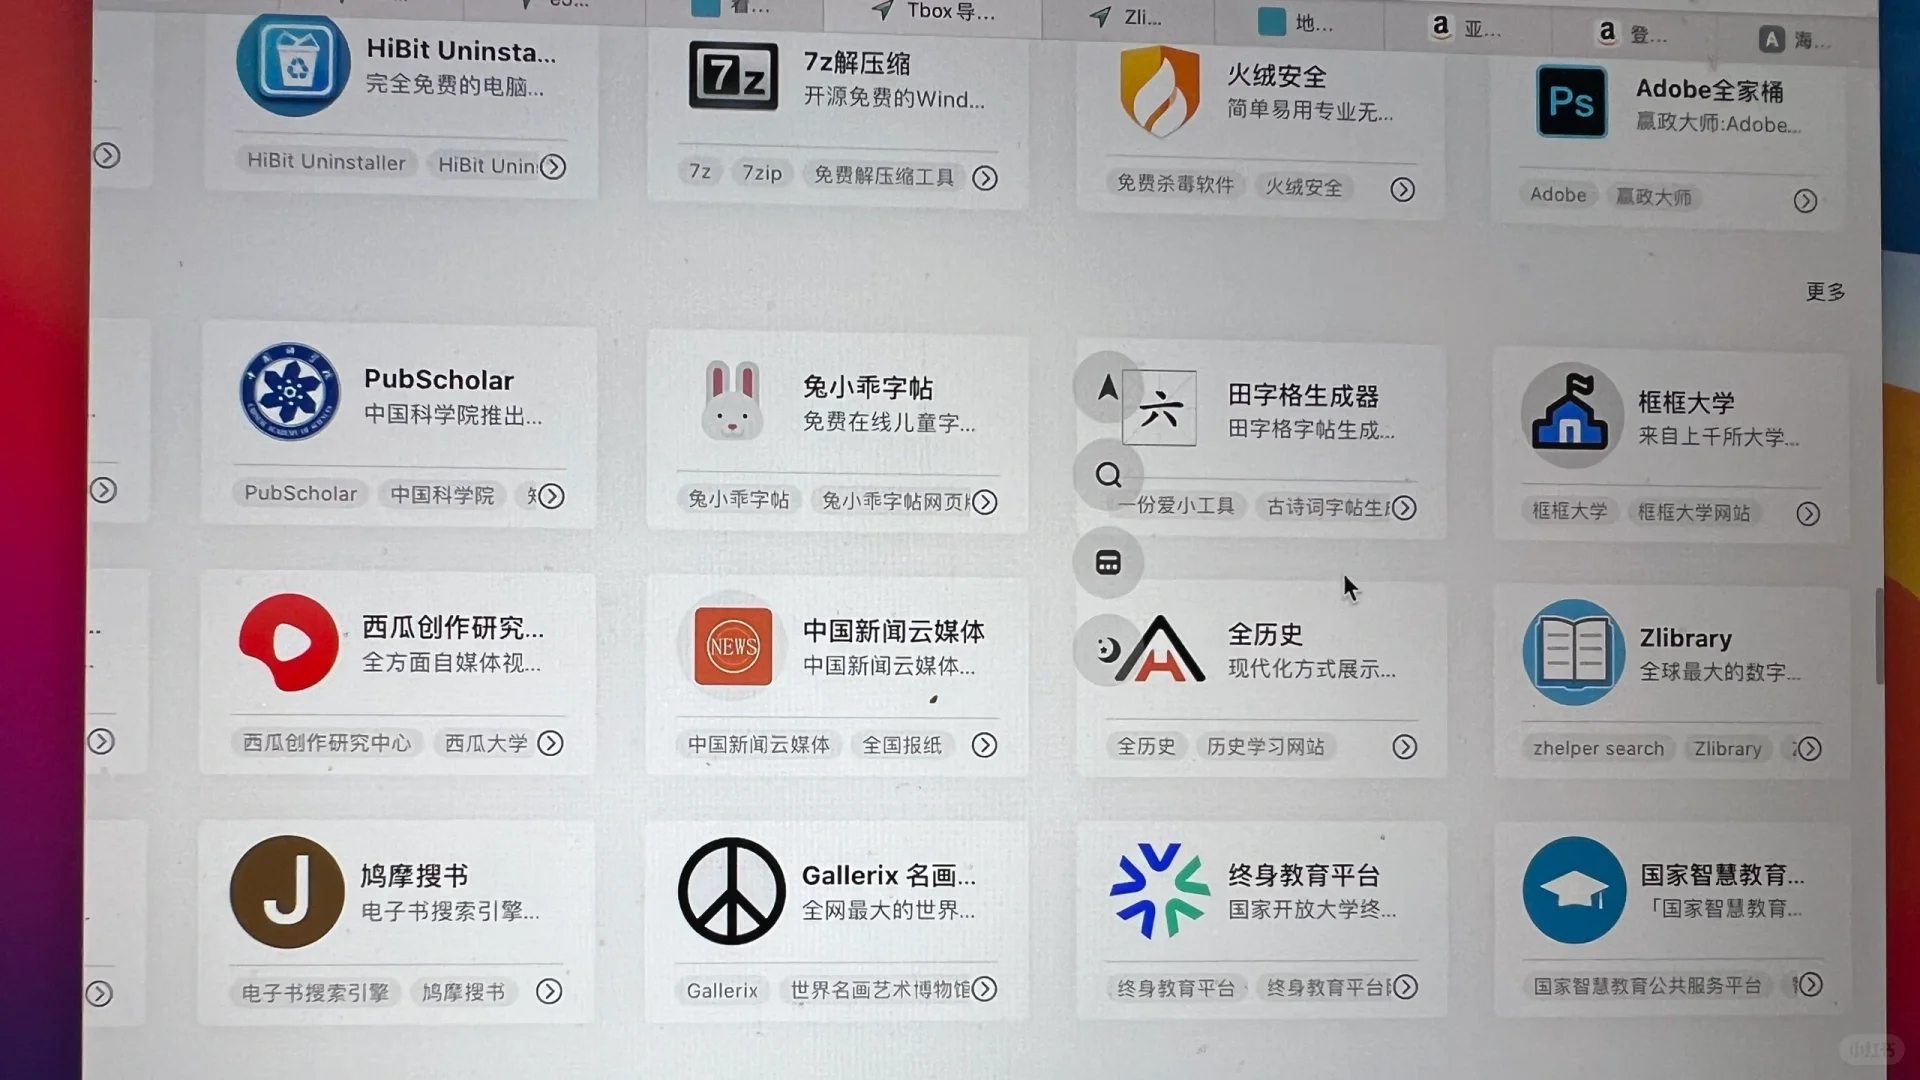The height and width of the screenshot is (1080, 1920).
Task: Open the orange shield icon of 火绒安全
Action: (1160, 91)
